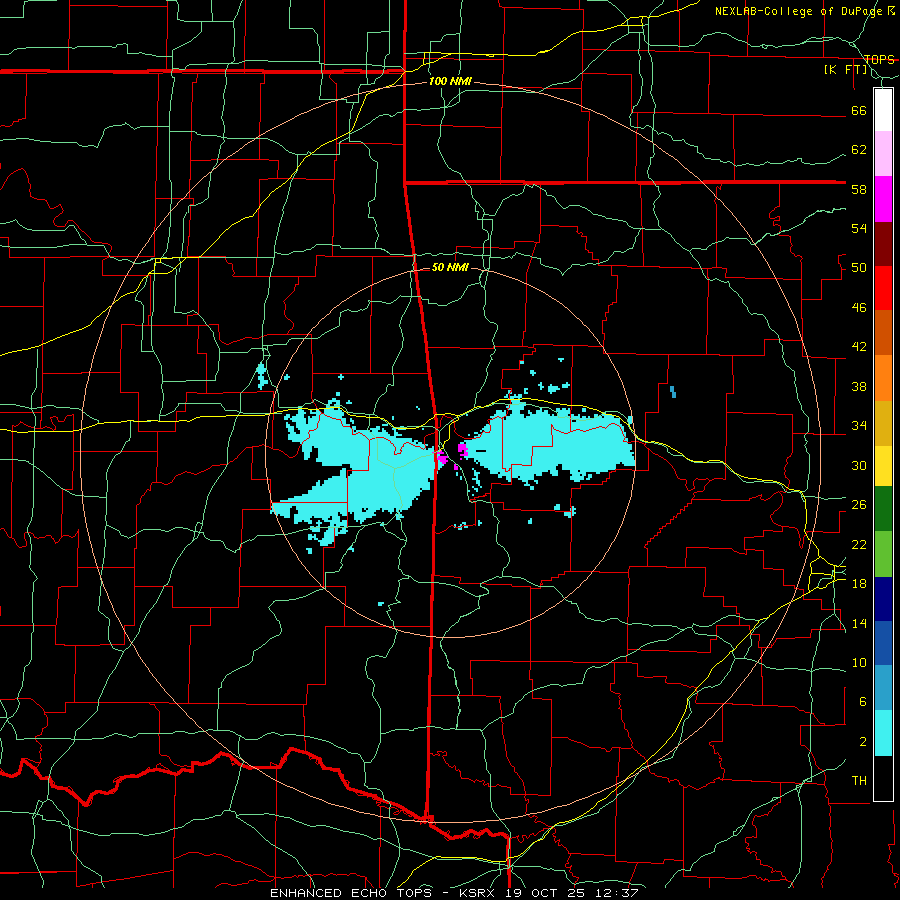Click the light blue legend swatch
Viewport: 900px width, 900px height.
click(x=883, y=687)
